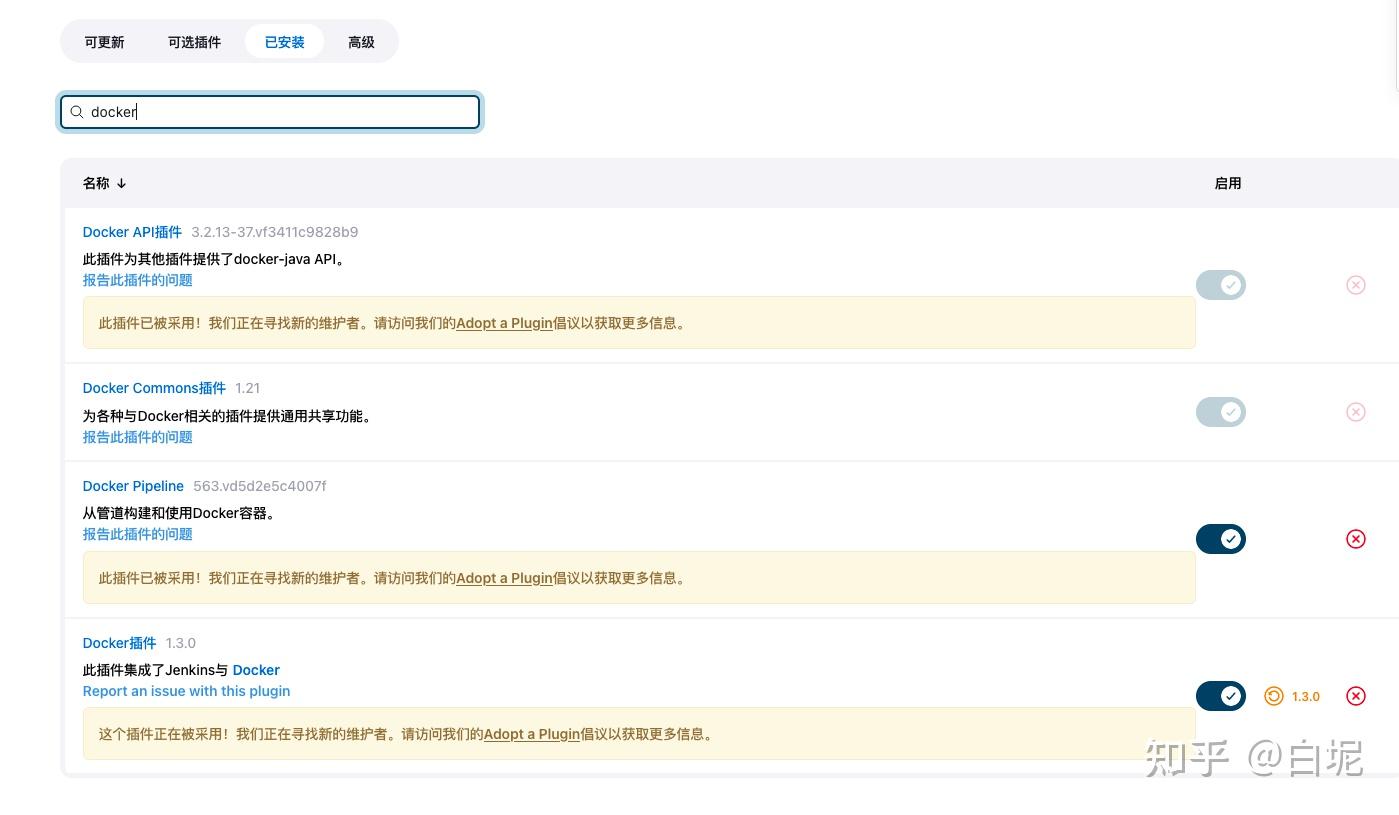Screen dimensions: 1399x815
Task: Sort by 名称 column arrow
Action: coord(121,183)
